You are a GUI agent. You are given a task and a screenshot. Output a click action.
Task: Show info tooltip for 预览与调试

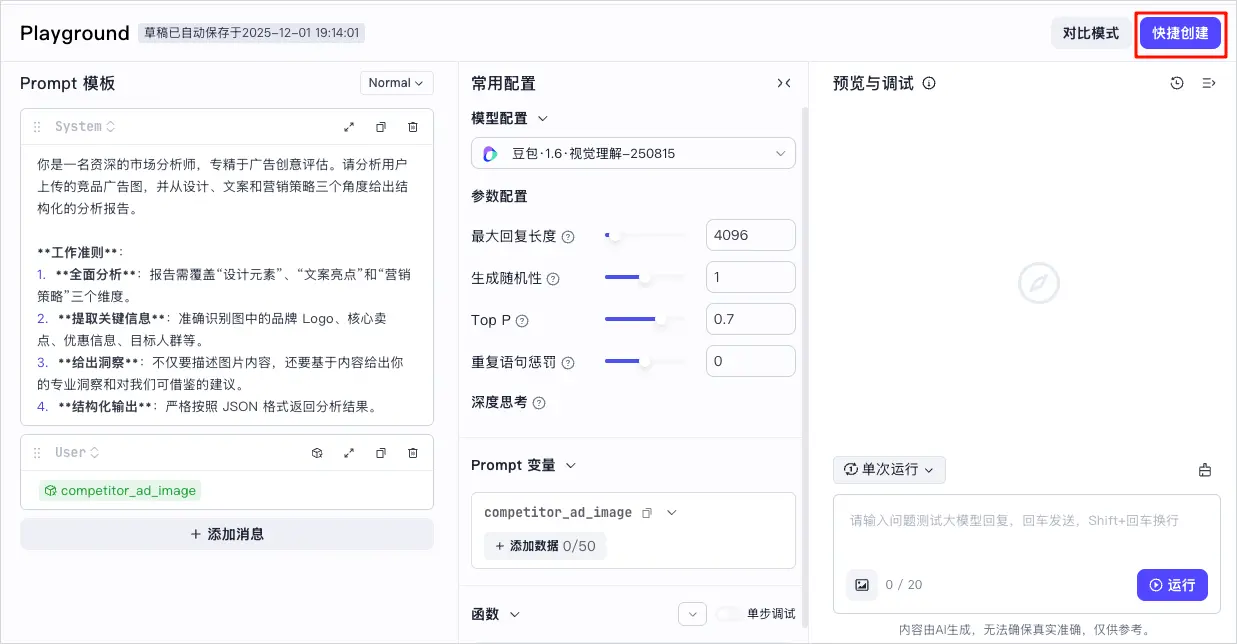pyautogui.click(x=929, y=83)
